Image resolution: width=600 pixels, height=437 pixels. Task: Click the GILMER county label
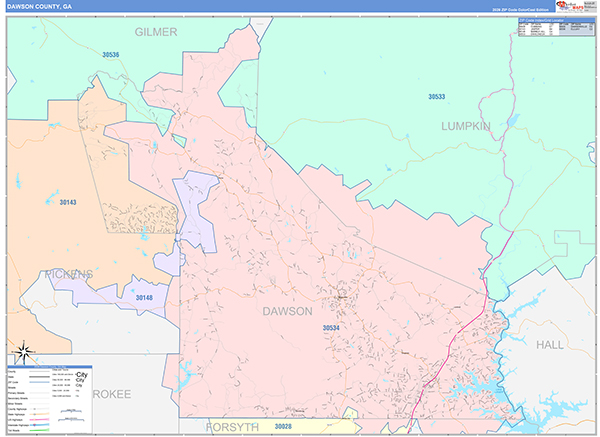(156, 32)
